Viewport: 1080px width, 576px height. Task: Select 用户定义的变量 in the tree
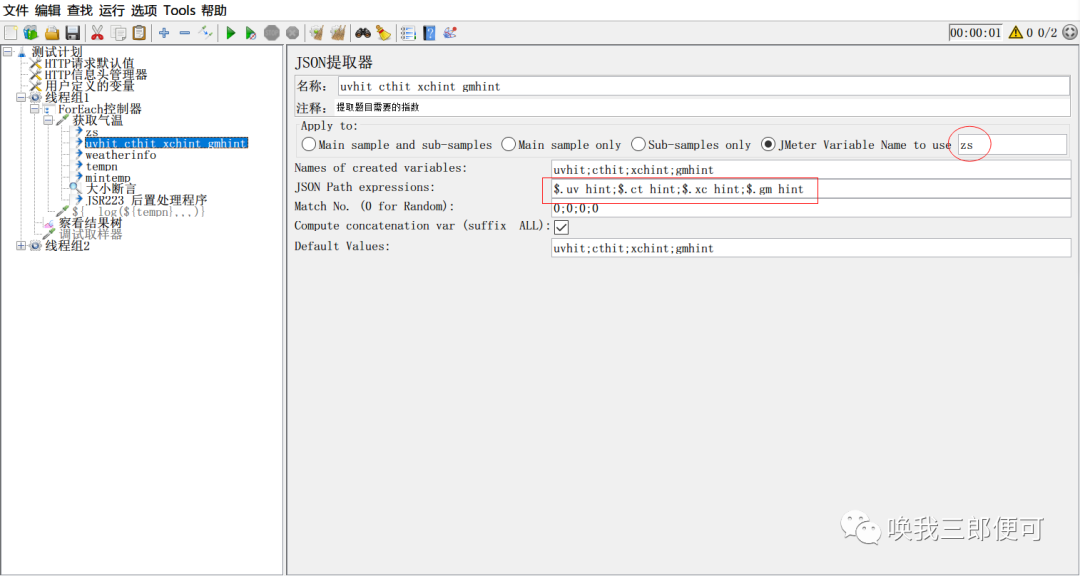pyautogui.click(x=90, y=86)
